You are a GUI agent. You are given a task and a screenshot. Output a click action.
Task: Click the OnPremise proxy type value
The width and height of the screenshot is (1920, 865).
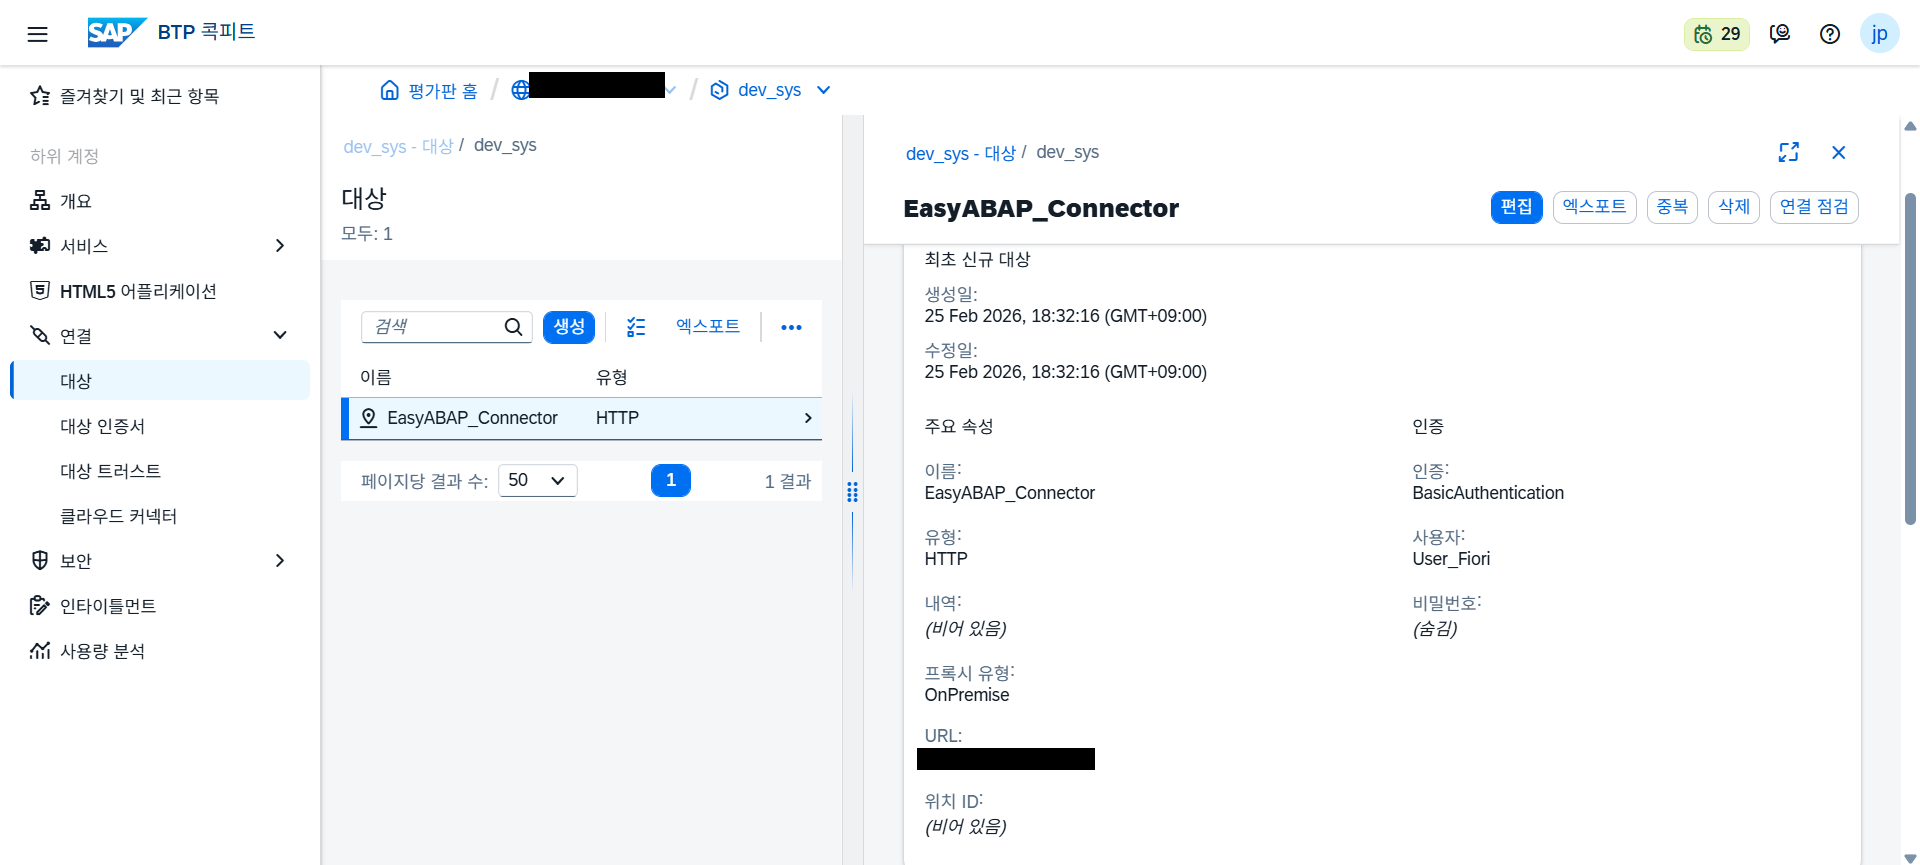pyautogui.click(x=967, y=695)
